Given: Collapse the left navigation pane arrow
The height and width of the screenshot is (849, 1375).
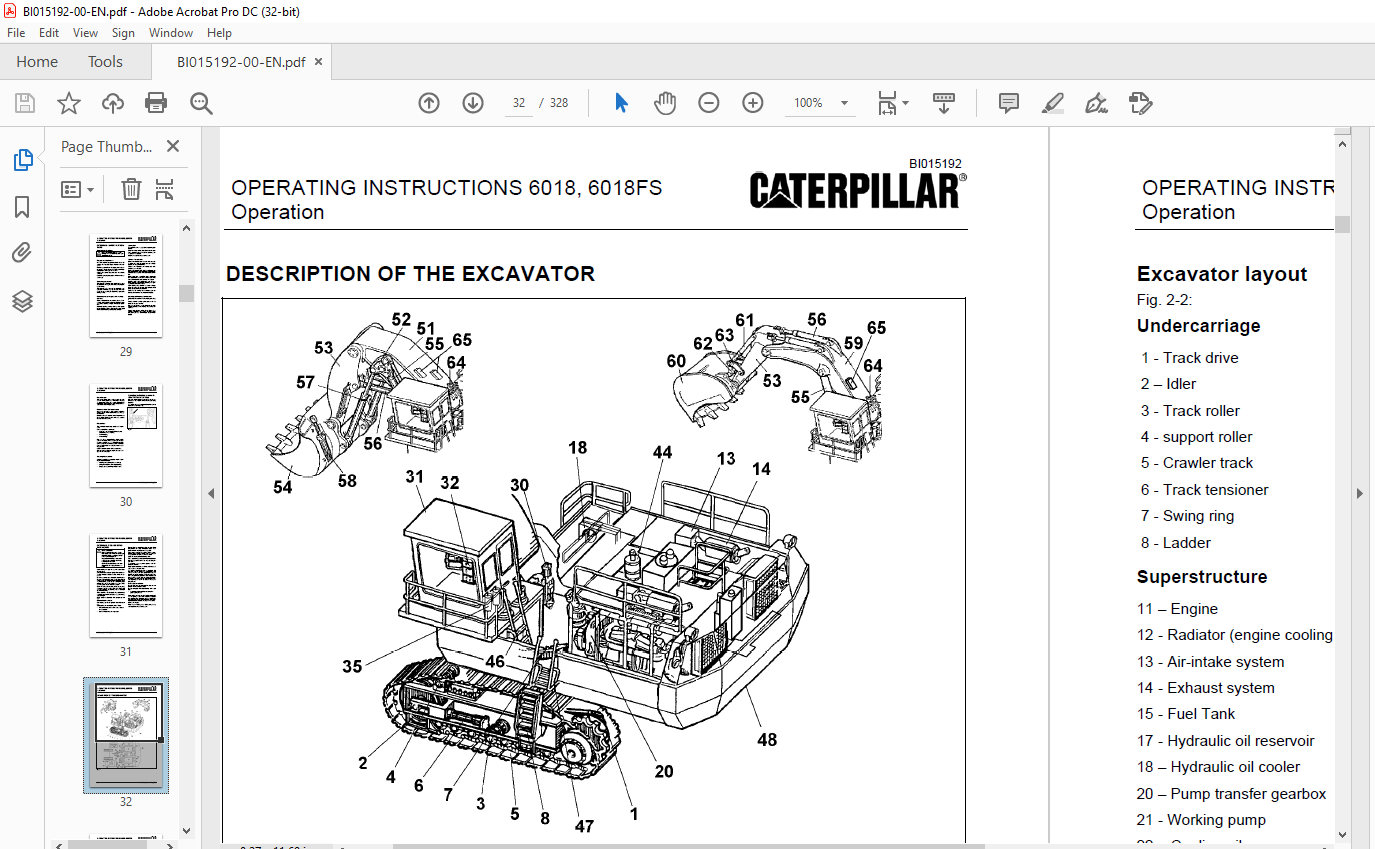Looking at the screenshot, I should coord(210,493).
